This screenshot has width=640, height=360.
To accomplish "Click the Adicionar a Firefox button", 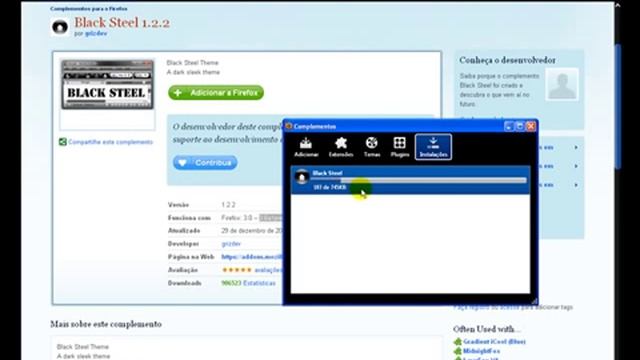I will pos(216,93).
